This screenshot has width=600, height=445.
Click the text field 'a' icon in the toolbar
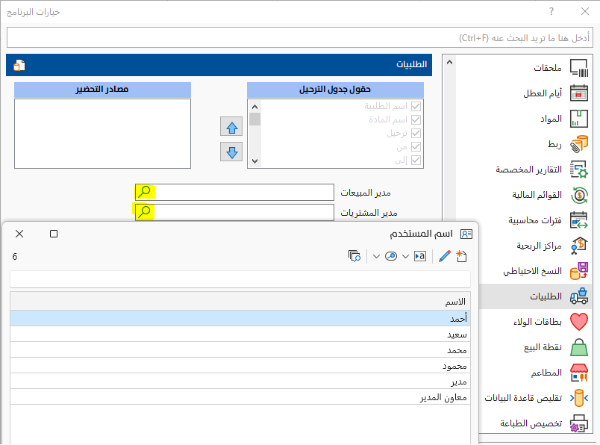(420, 256)
